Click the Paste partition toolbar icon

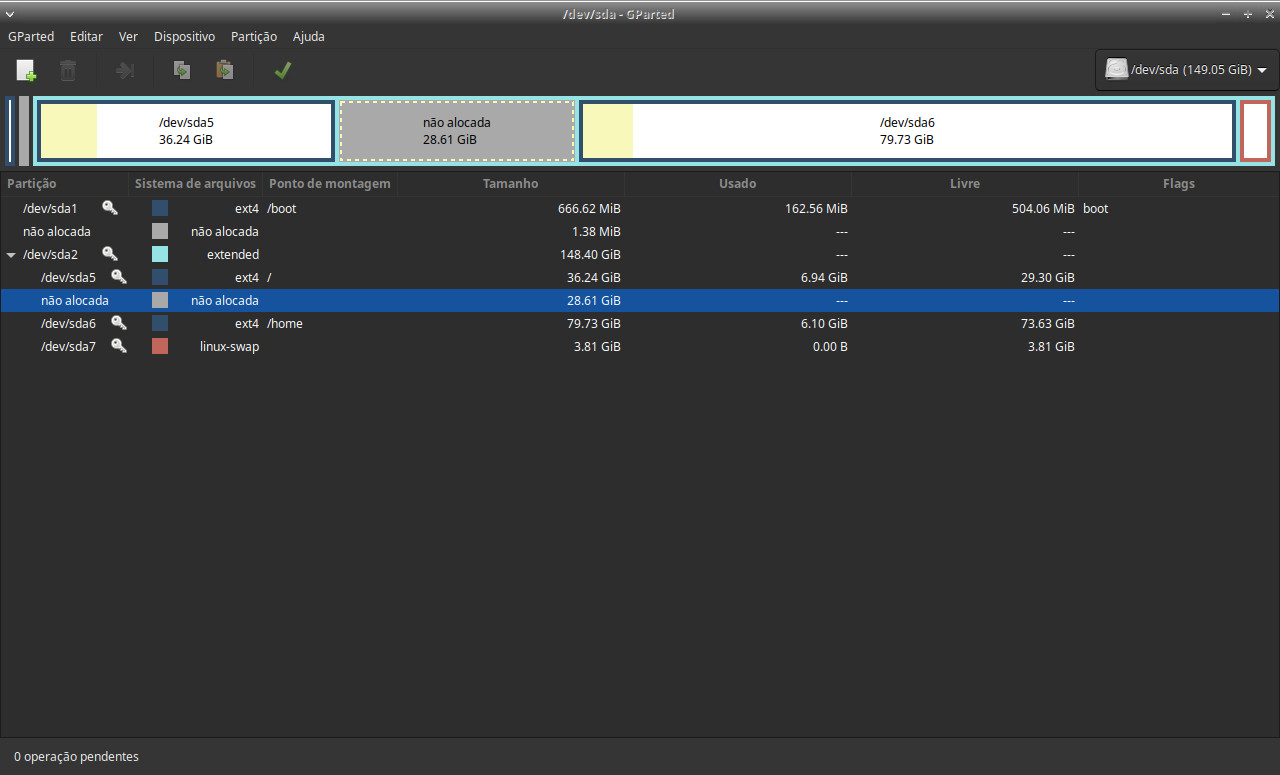pyautogui.click(x=225, y=71)
